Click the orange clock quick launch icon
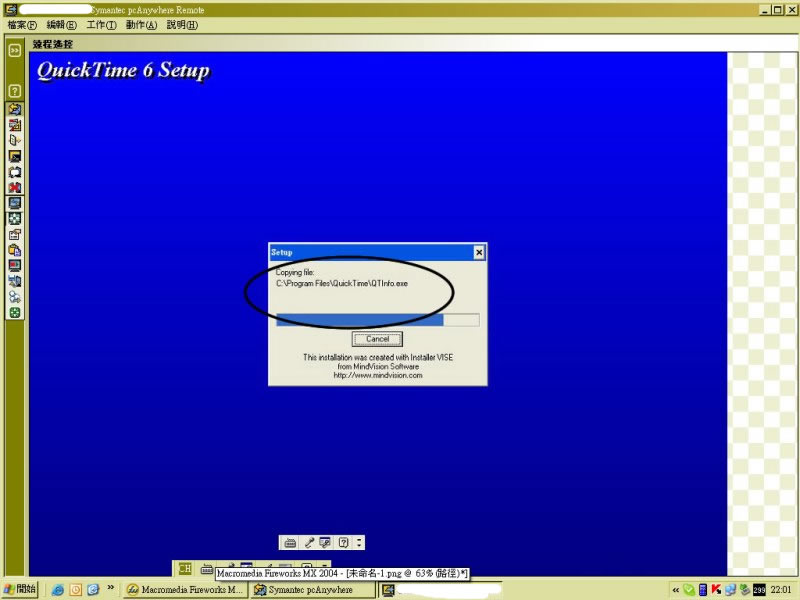The width and height of the screenshot is (800, 600). click(x=76, y=590)
